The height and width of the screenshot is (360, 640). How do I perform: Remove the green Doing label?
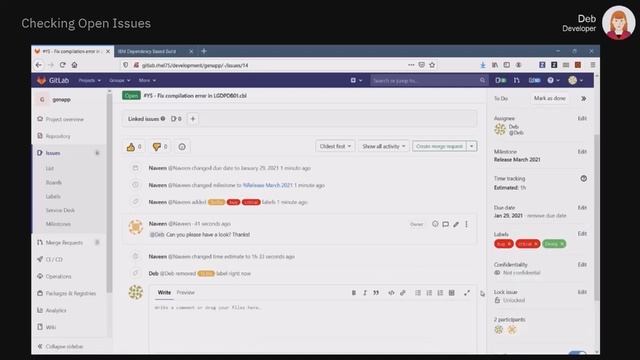click(562, 244)
